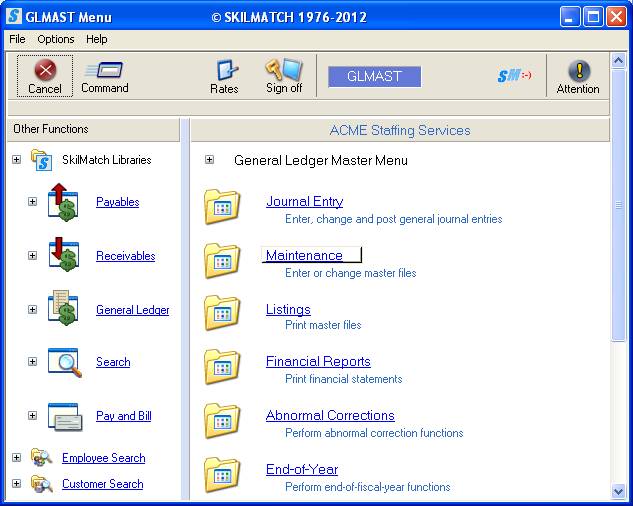
Task: Minimize the GLMAST Menu window
Action: pyautogui.click(x=570, y=17)
